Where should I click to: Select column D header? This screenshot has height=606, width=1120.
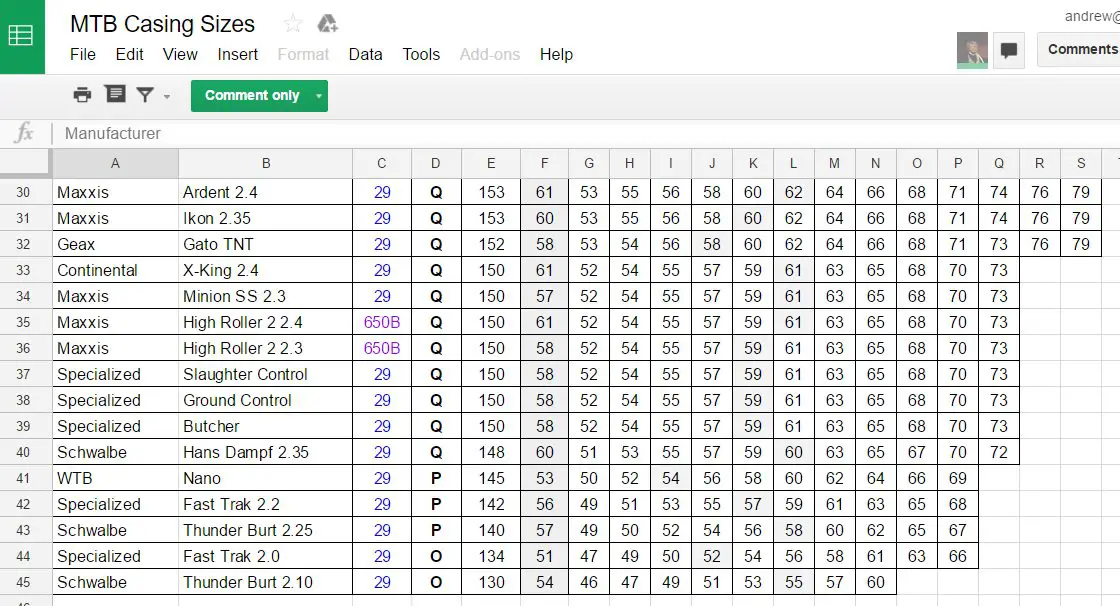point(436,164)
